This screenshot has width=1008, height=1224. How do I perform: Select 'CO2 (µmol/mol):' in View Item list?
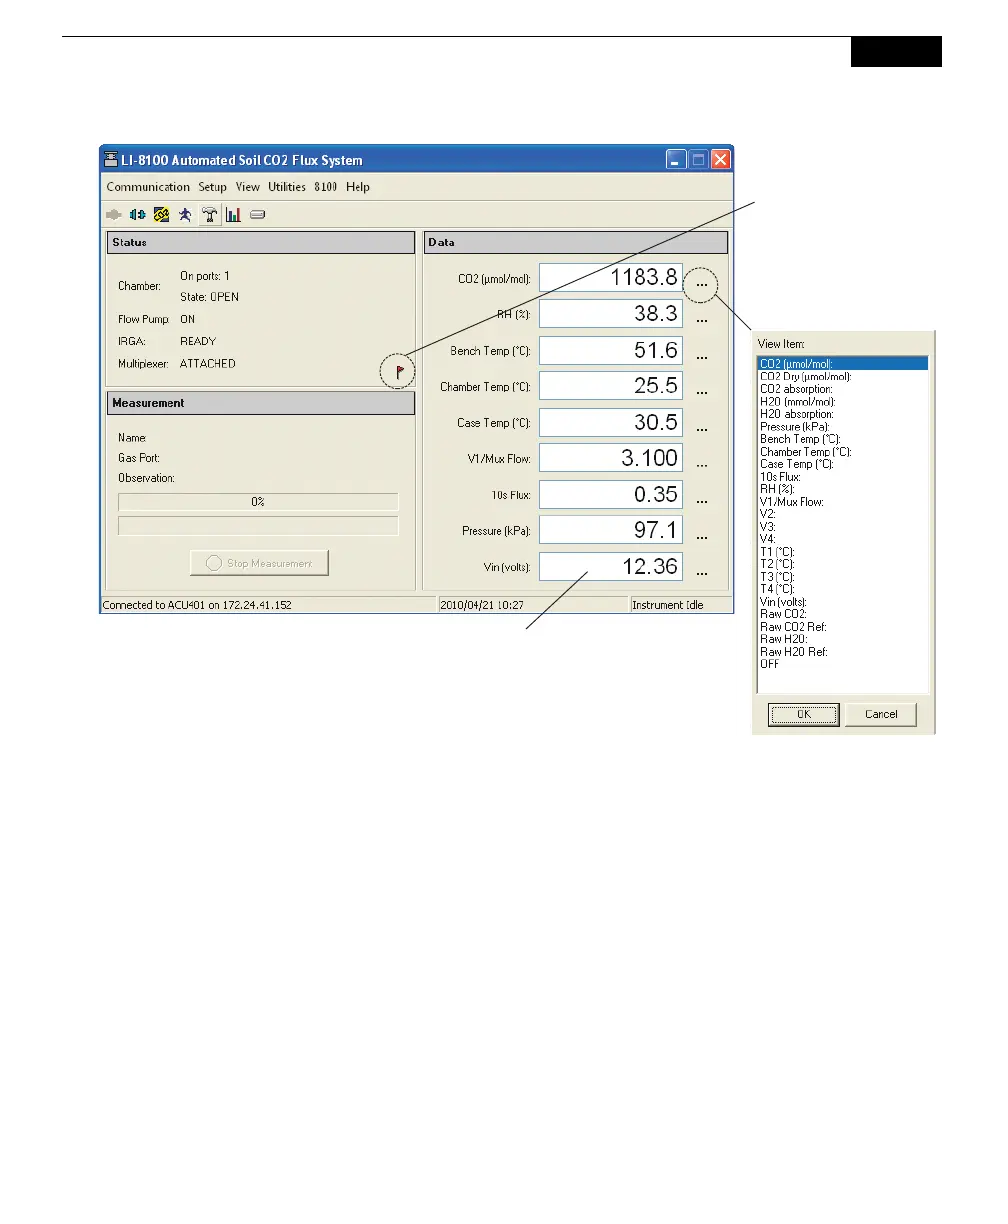[843, 364]
